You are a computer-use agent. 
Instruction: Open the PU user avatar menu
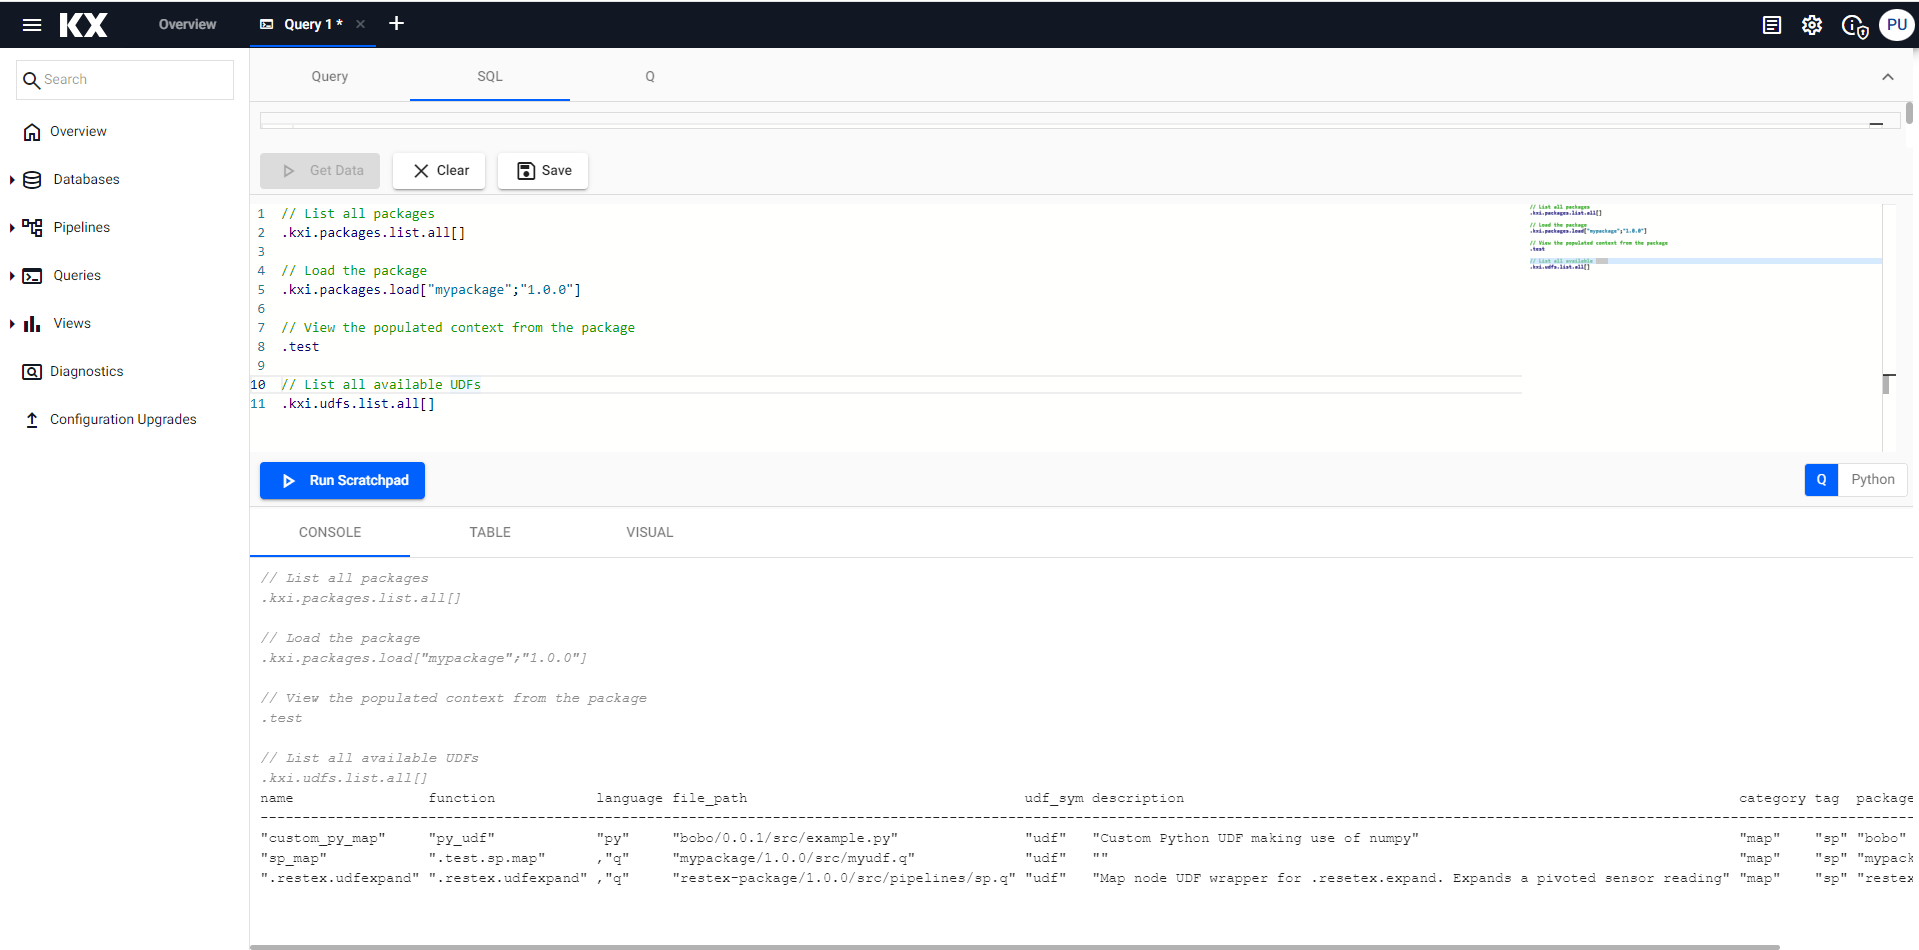click(x=1896, y=25)
